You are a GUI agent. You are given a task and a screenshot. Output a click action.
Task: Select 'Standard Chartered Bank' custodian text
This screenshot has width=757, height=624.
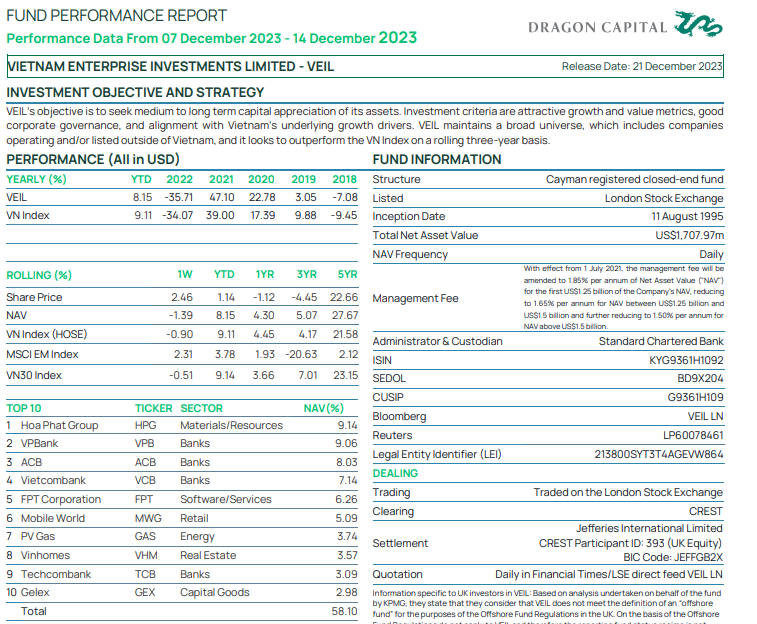click(661, 341)
